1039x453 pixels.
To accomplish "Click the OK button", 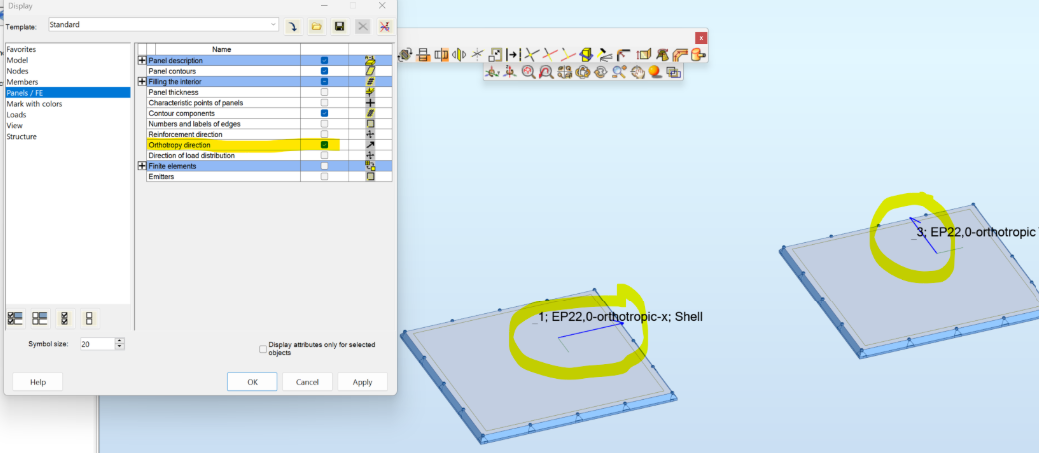I will (x=252, y=381).
